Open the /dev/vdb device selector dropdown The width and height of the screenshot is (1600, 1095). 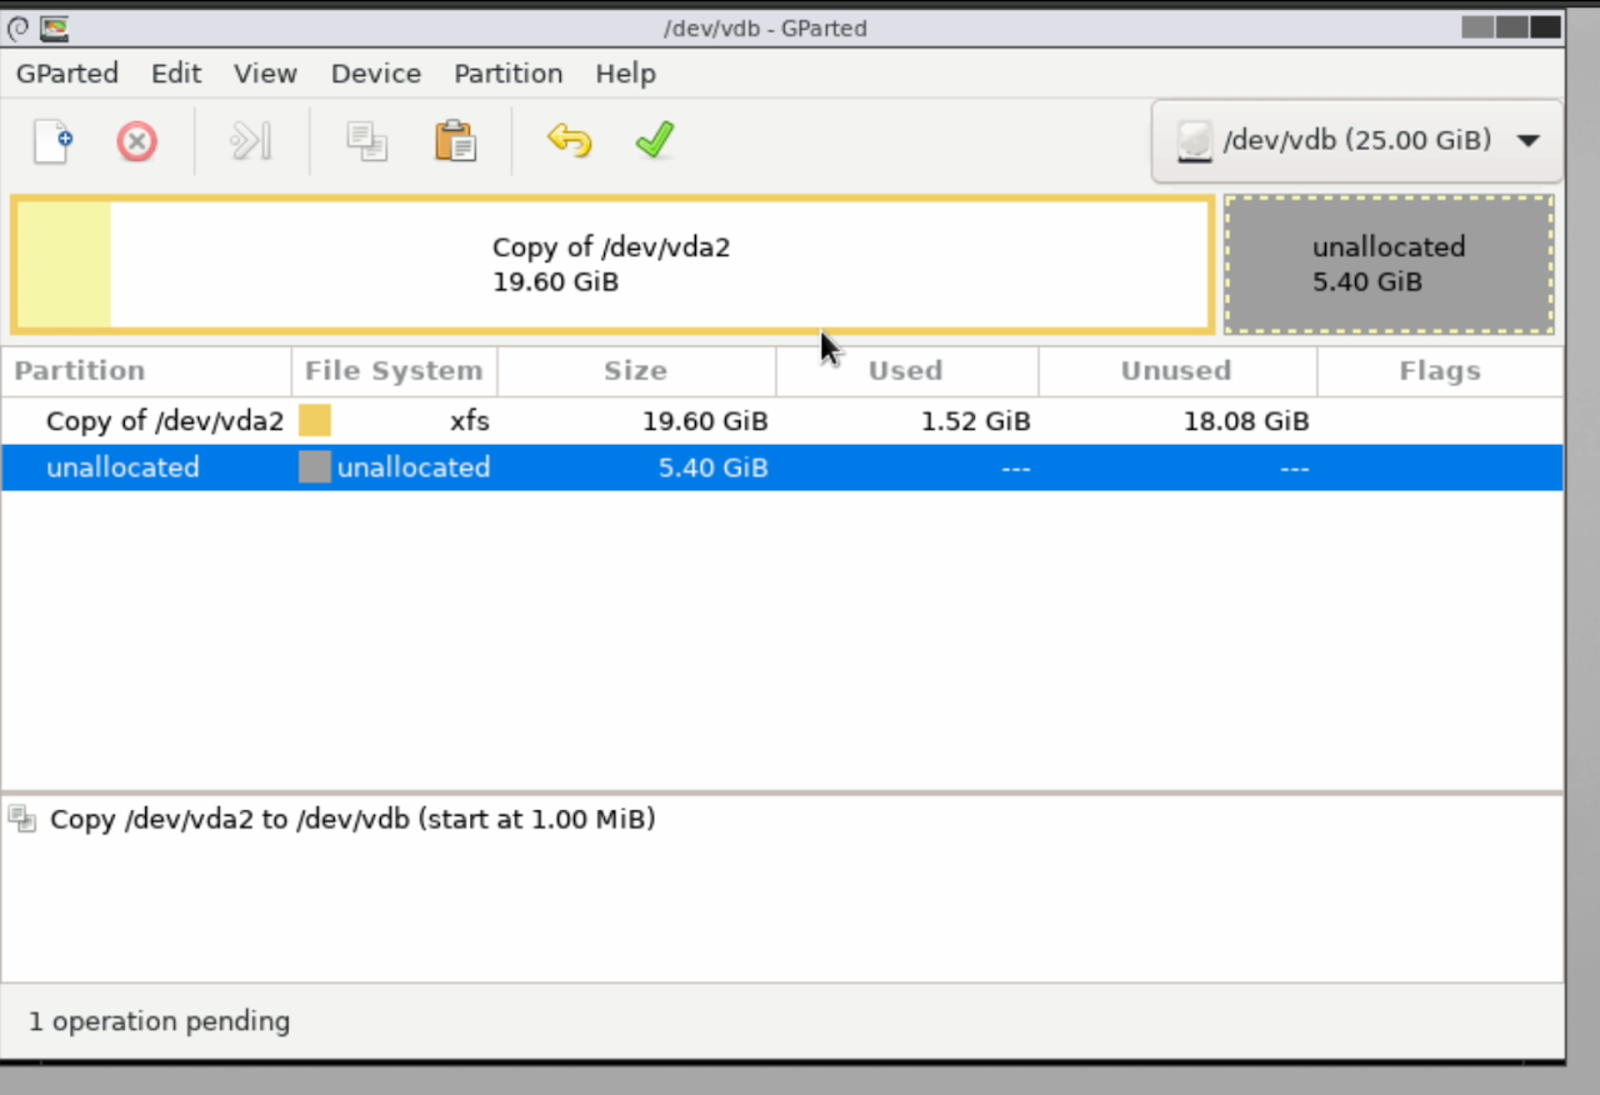pos(1357,141)
